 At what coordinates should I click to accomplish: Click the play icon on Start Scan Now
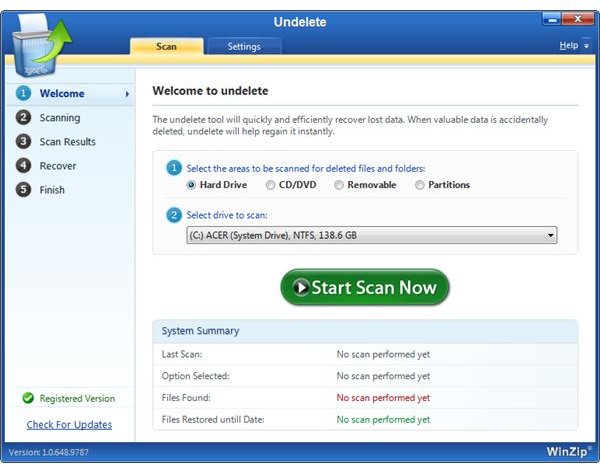click(301, 287)
